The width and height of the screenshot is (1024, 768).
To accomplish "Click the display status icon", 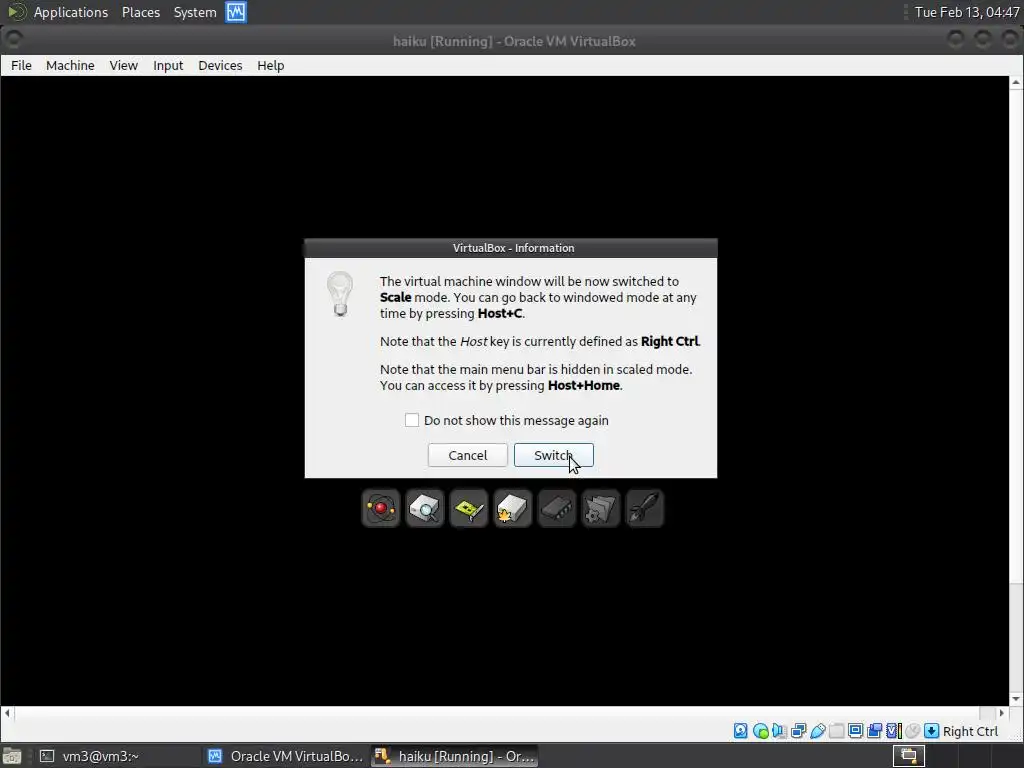I will tap(856, 731).
